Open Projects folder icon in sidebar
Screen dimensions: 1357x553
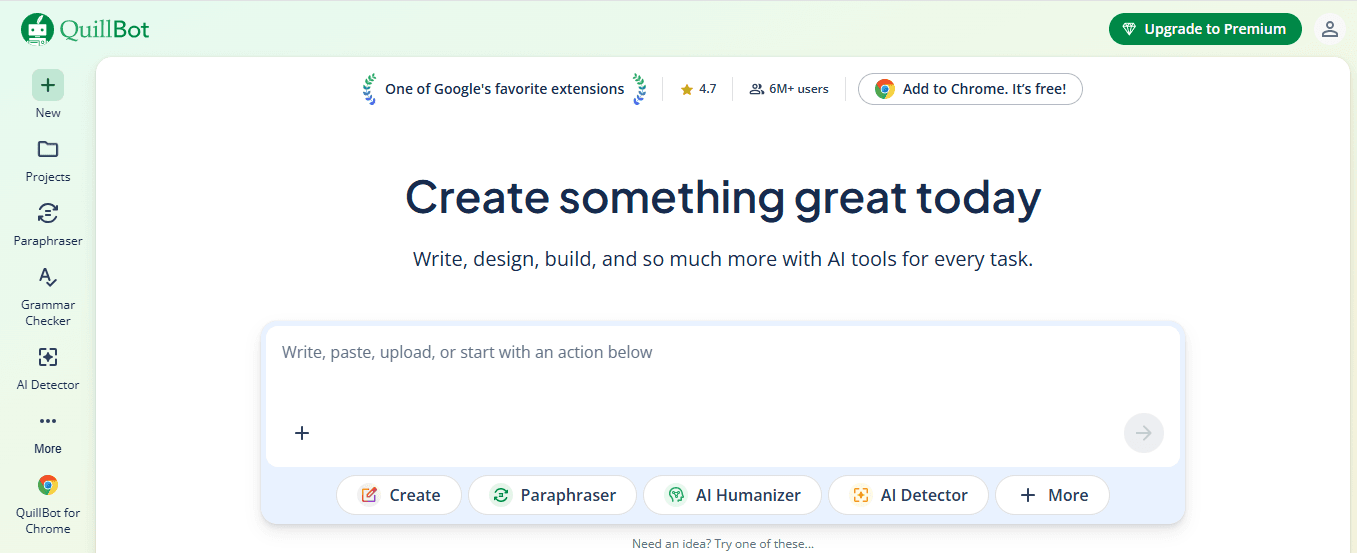point(48,150)
